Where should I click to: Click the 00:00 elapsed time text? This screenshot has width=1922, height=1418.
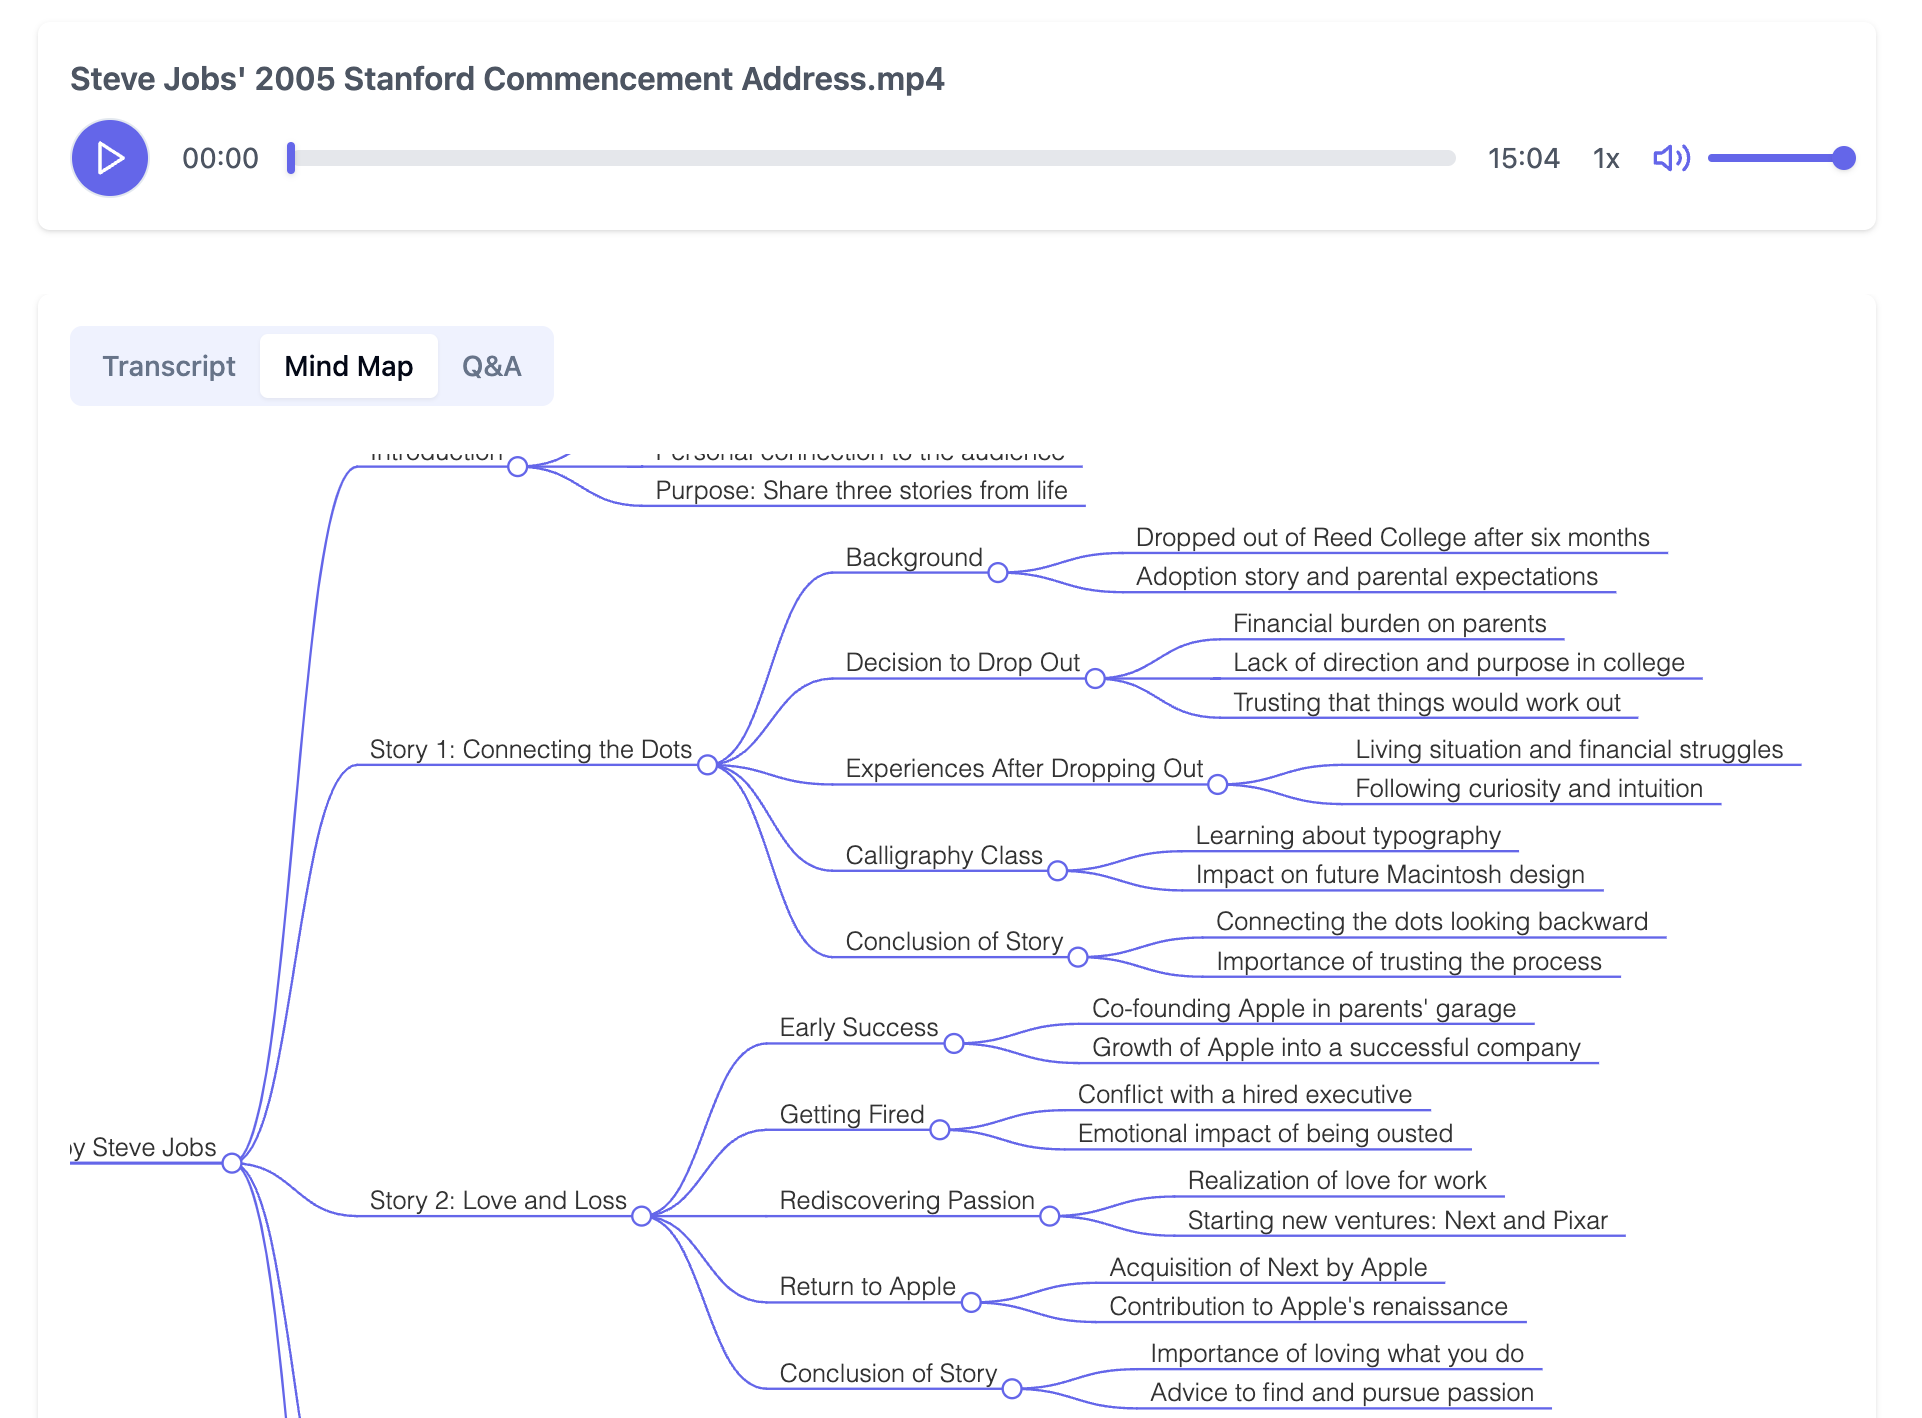pyautogui.click(x=220, y=158)
